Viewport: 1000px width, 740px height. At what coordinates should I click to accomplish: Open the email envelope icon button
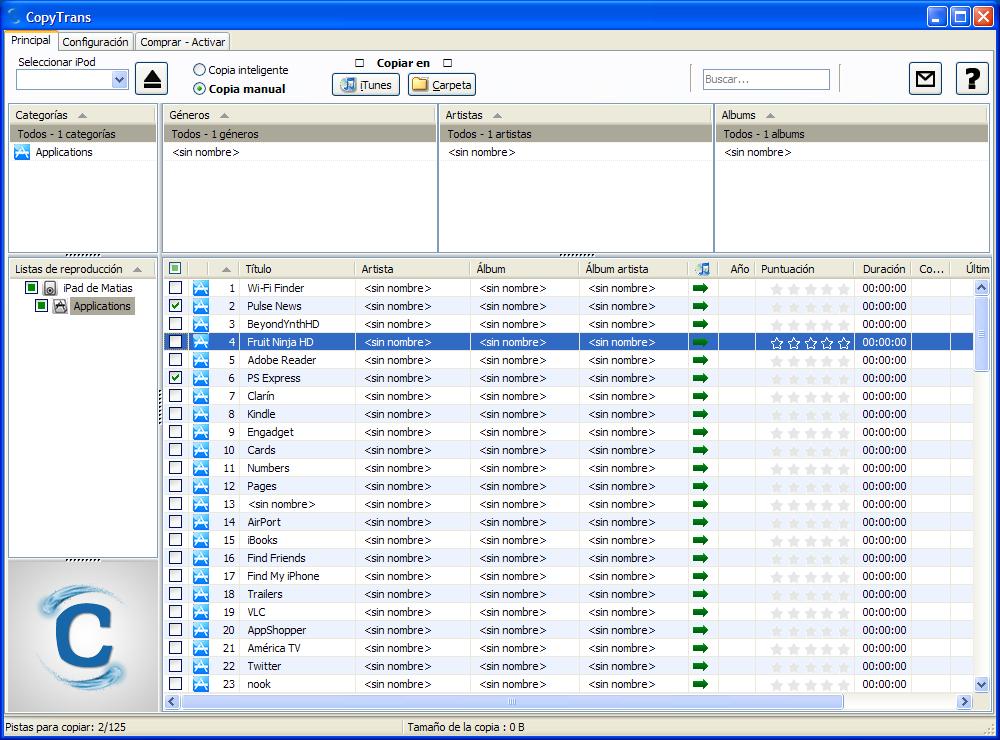click(925, 79)
